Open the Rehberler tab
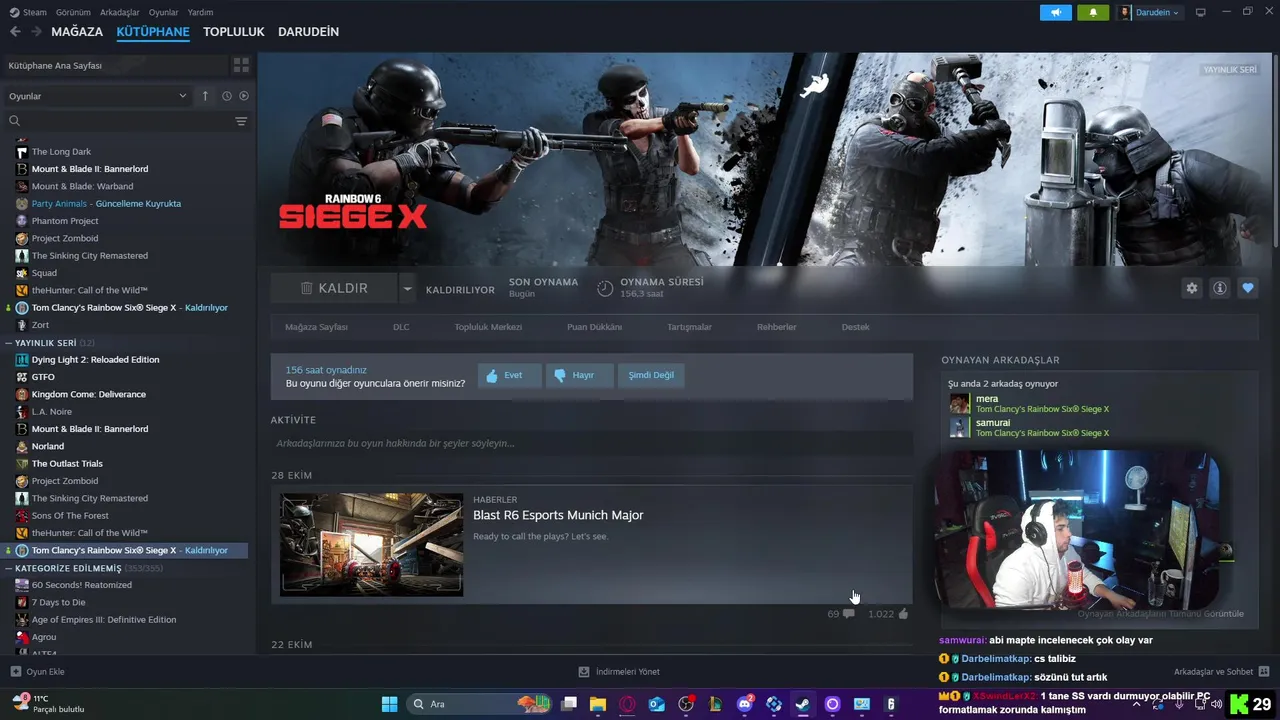1280x720 pixels. coord(777,327)
